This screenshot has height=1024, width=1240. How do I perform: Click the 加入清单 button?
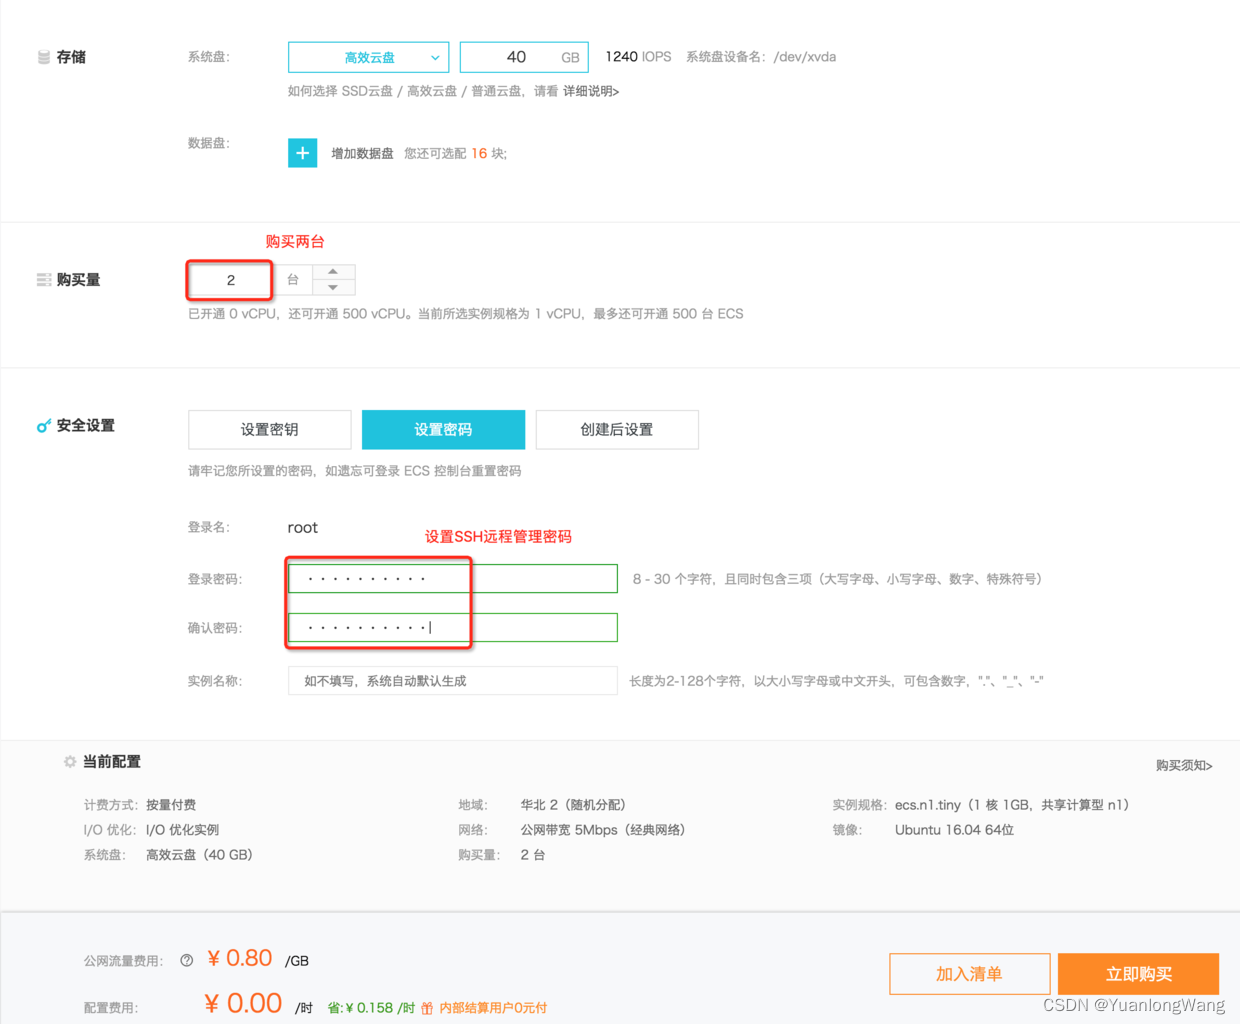970,974
